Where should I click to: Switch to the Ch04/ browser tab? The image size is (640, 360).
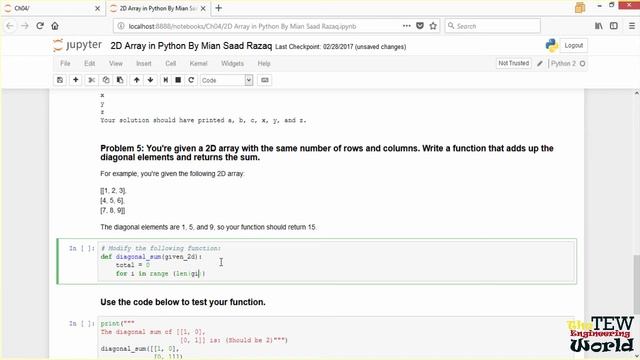pos(52,8)
